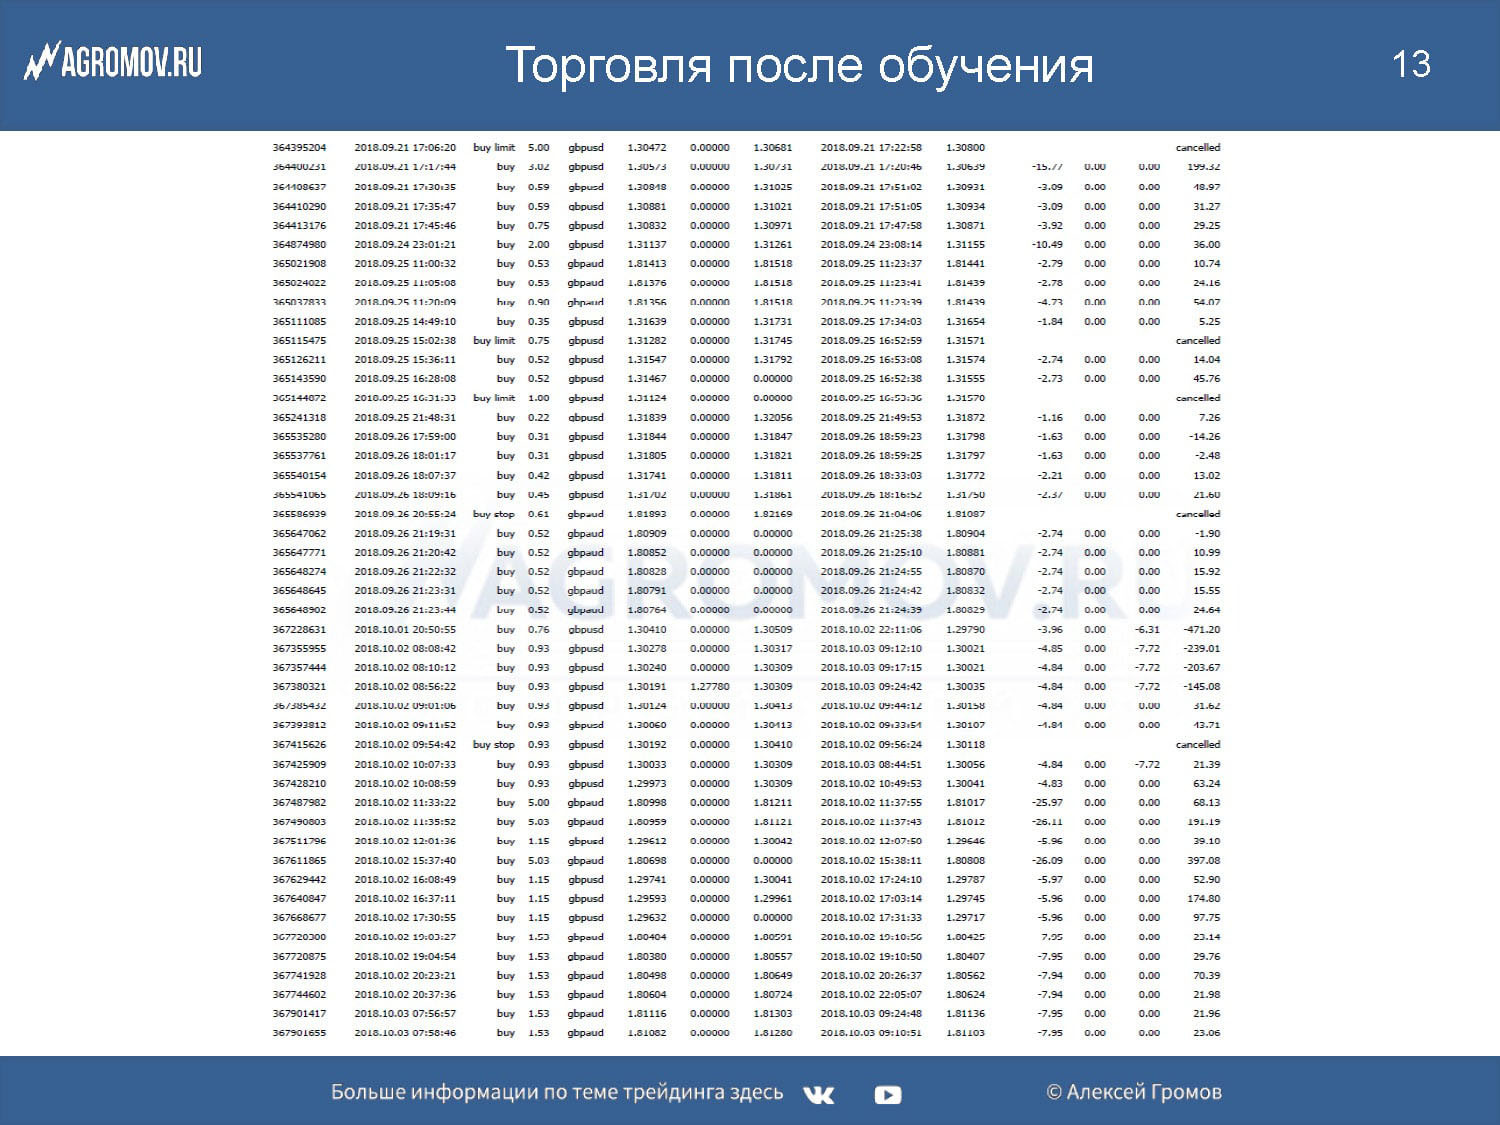Select order ID 365241318
This screenshot has height=1125, width=1500.
click(299, 417)
